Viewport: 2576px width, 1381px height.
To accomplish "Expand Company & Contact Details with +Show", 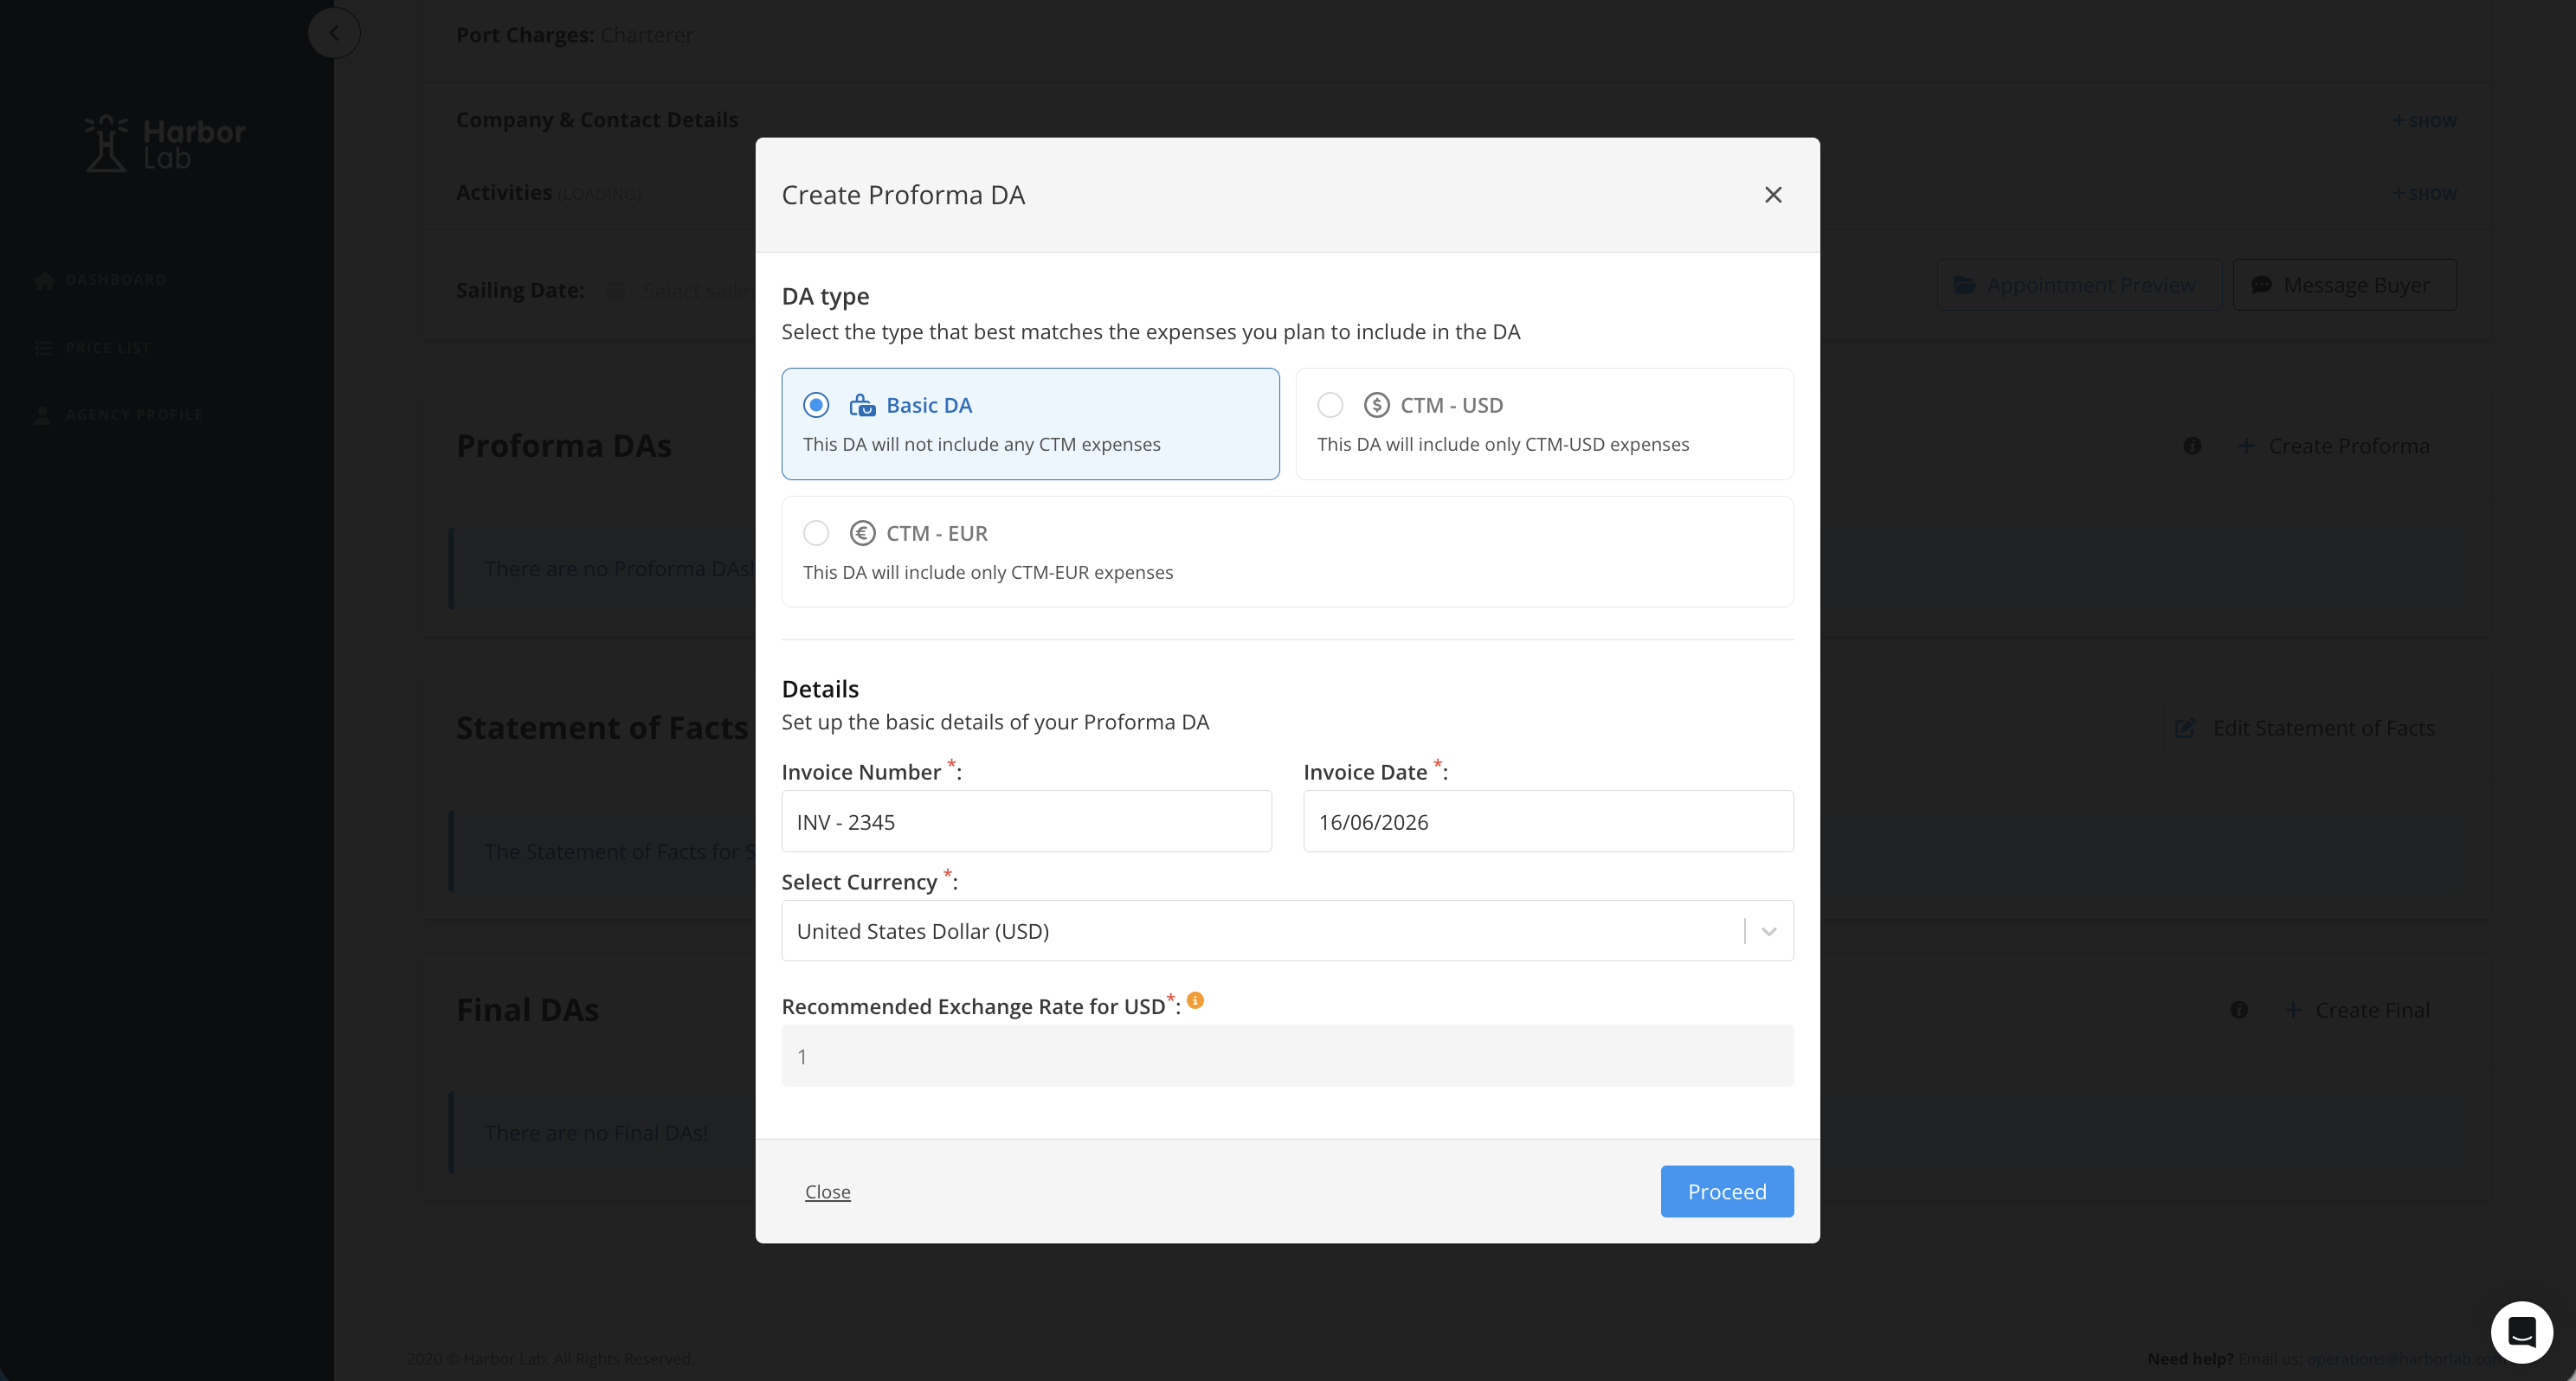I will (x=2424, y=121).
